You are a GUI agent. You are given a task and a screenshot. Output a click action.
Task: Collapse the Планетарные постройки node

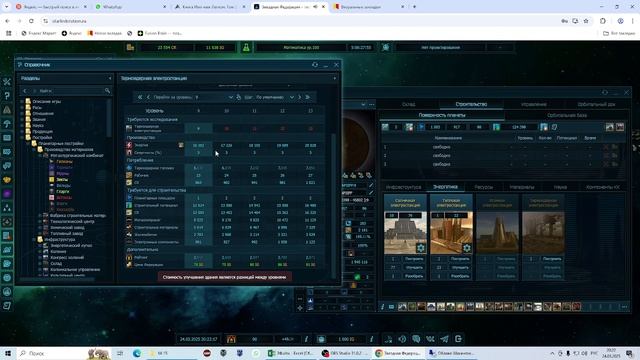click(x=29, y=144)
